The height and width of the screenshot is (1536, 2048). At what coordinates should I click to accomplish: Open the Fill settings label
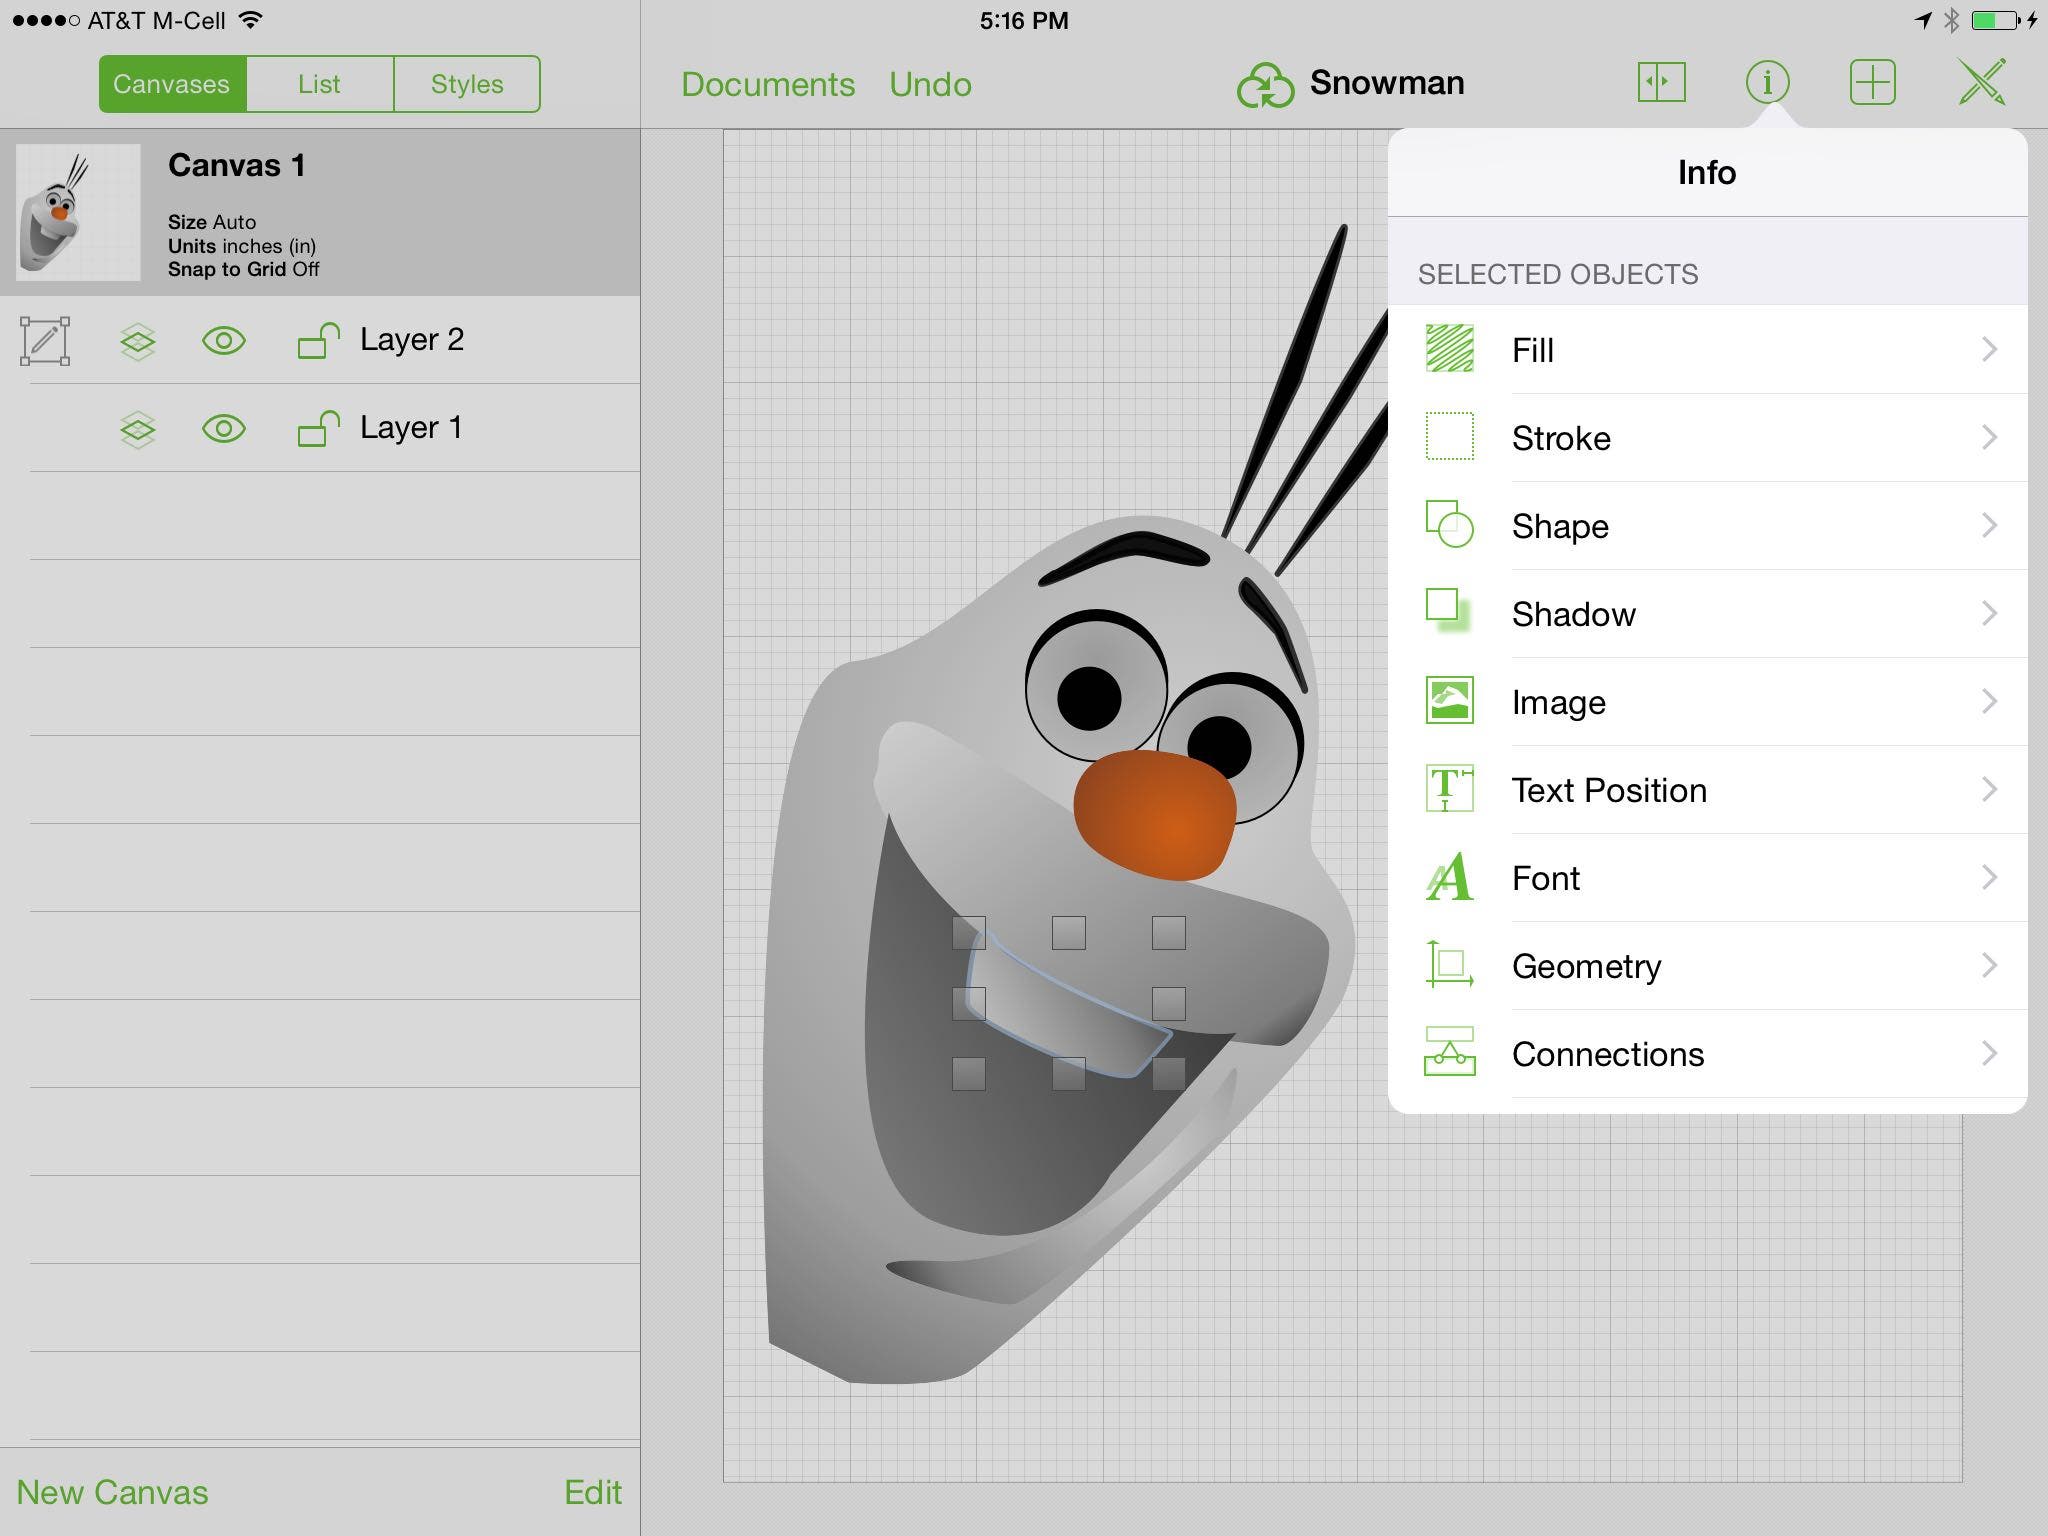pos(1532,350)
